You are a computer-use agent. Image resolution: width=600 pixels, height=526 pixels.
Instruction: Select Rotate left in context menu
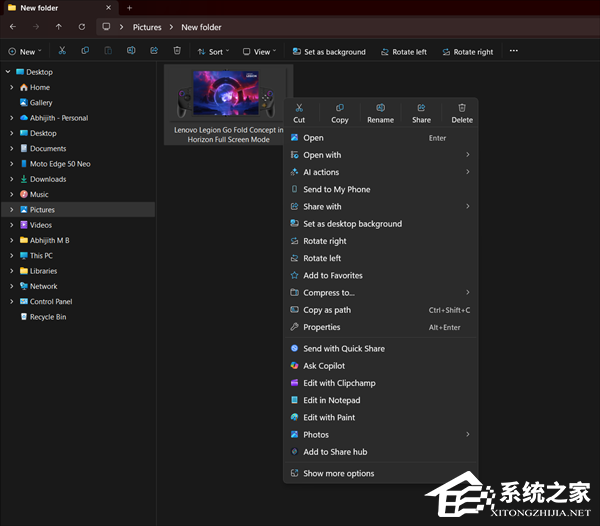click(380, 258)
